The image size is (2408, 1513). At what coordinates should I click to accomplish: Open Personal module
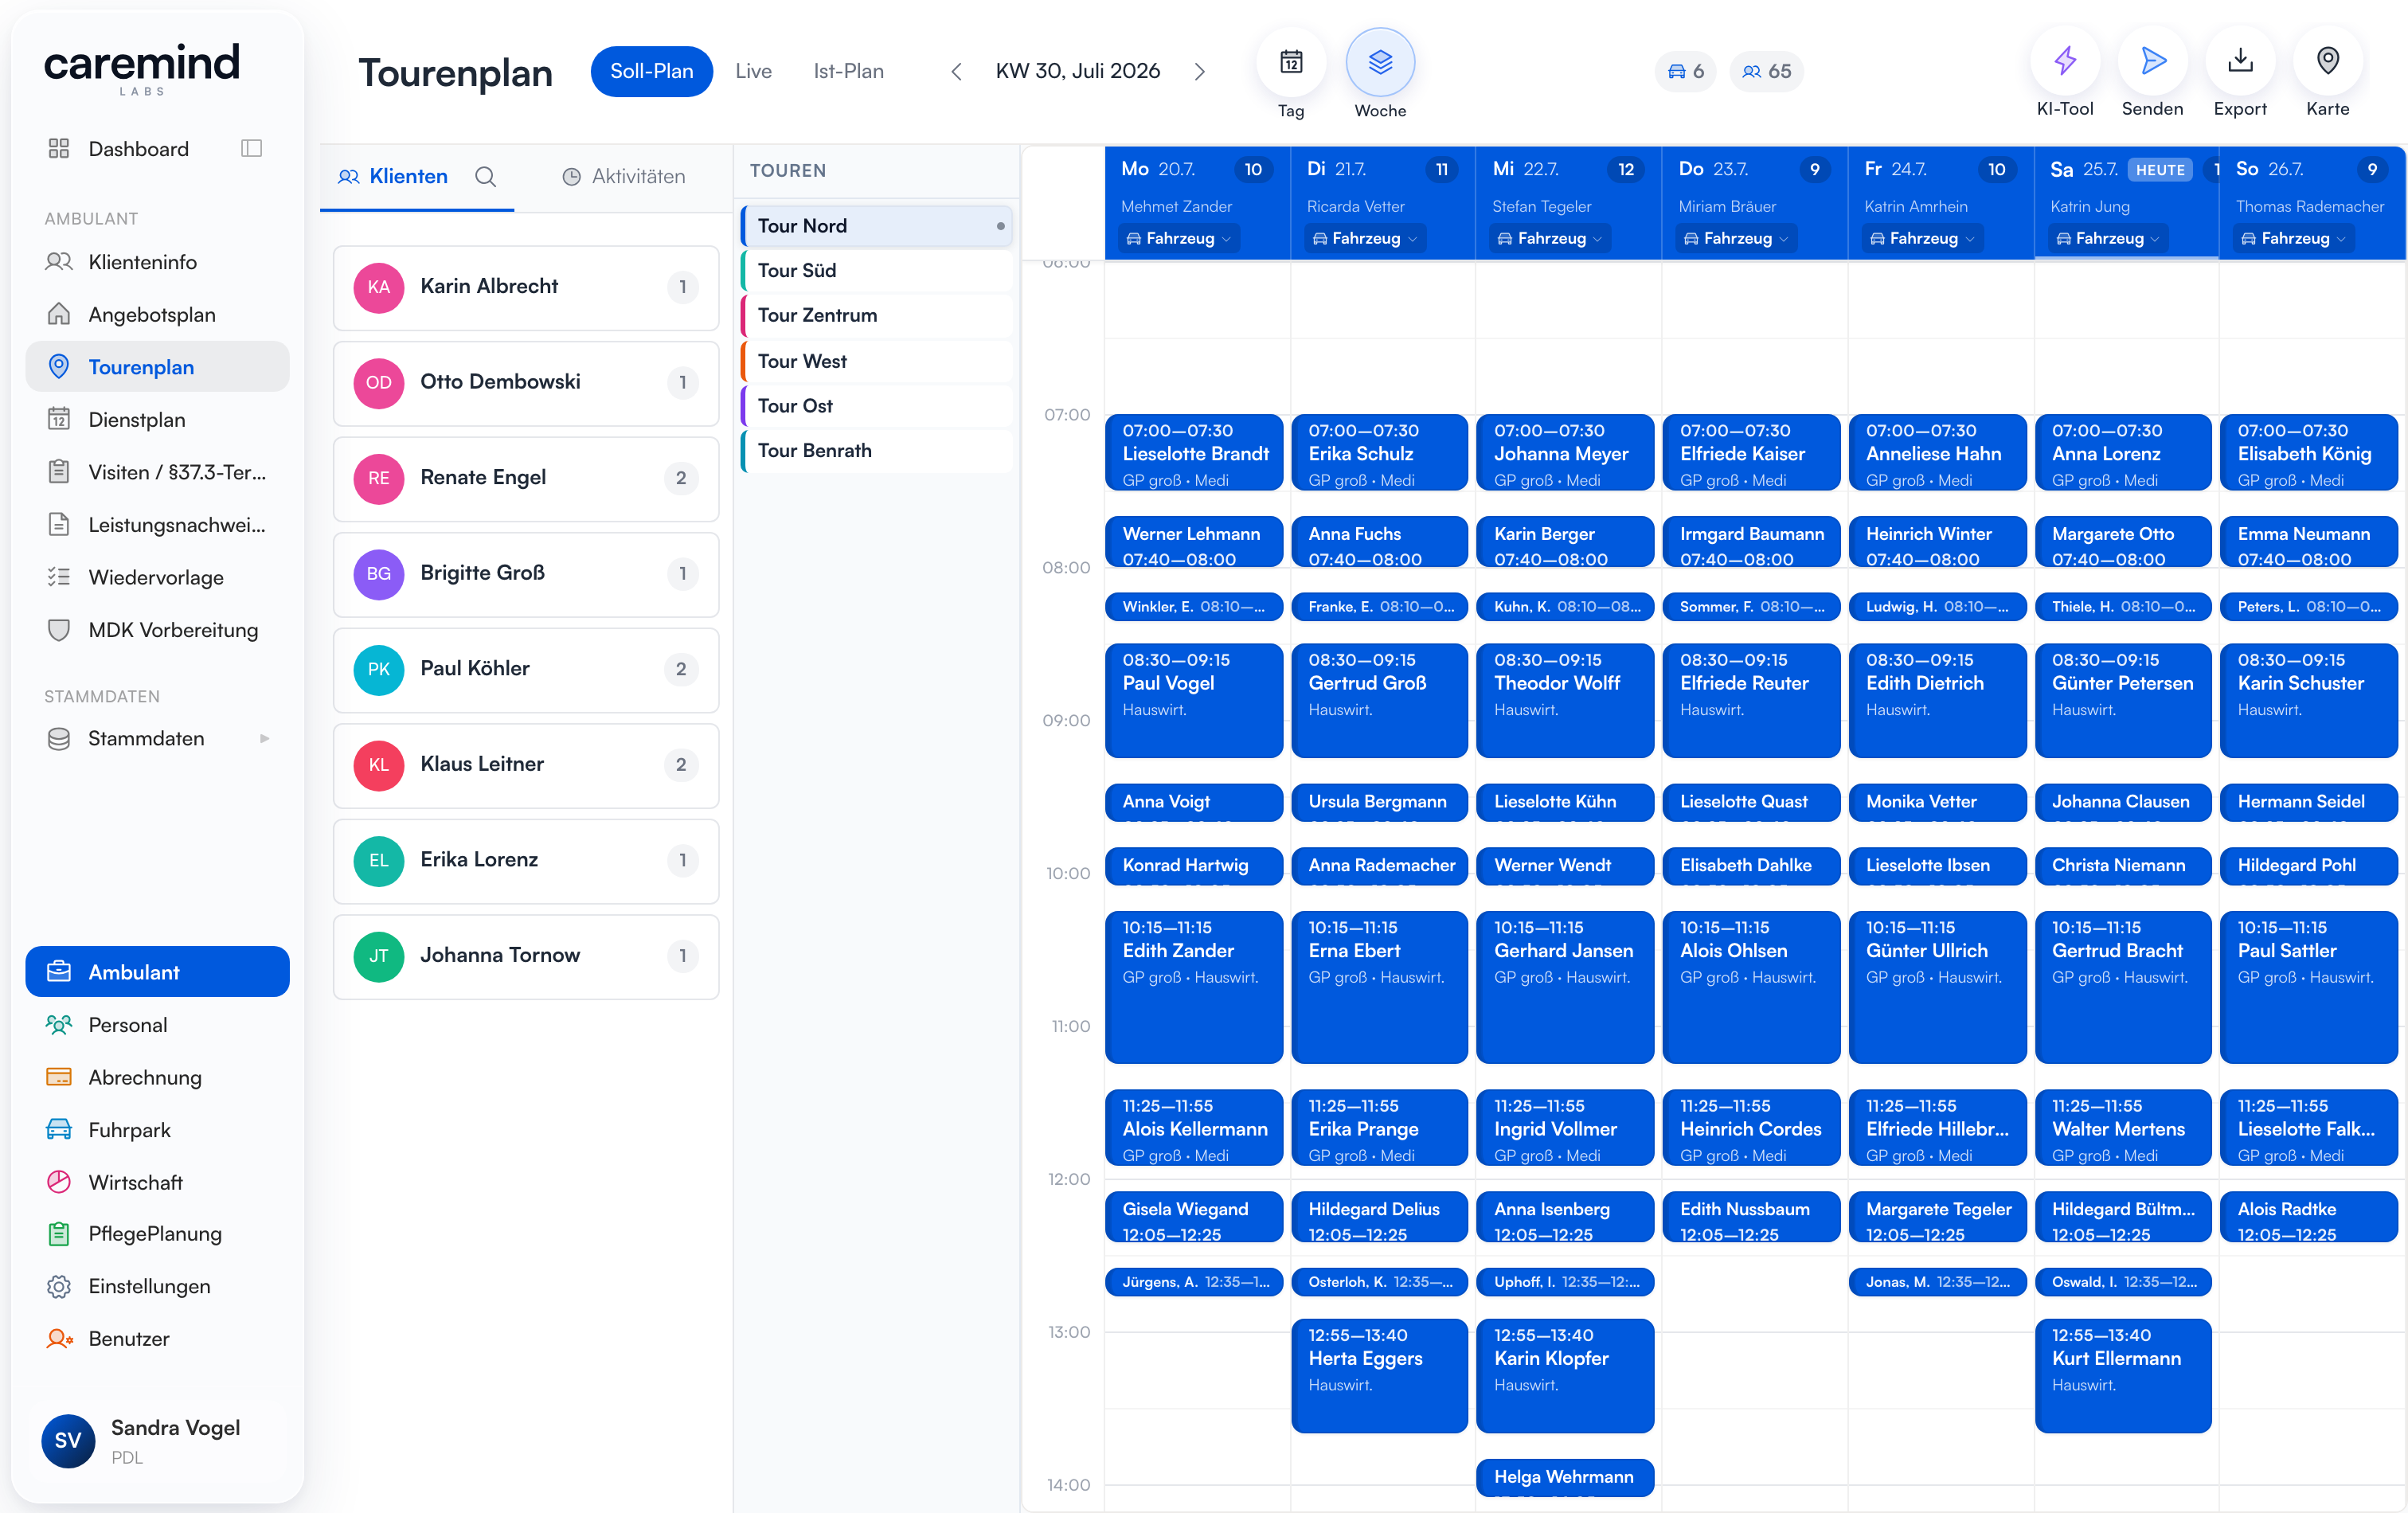coord(157,1025)
